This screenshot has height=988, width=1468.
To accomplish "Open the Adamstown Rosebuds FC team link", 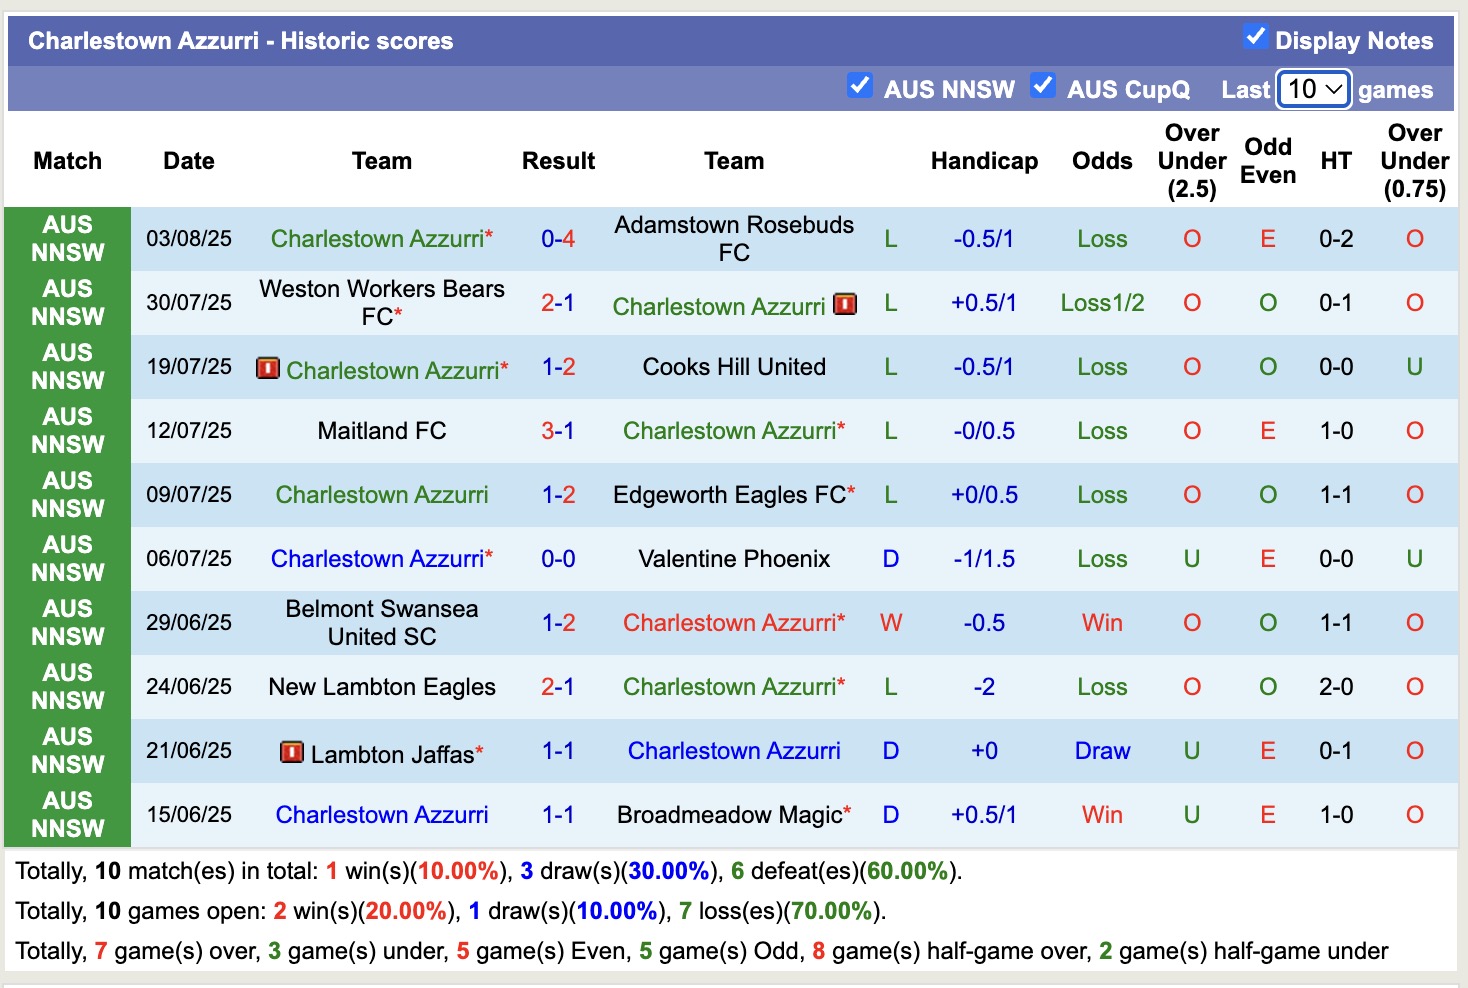I will pyautogui.click(x=734, y=239).
